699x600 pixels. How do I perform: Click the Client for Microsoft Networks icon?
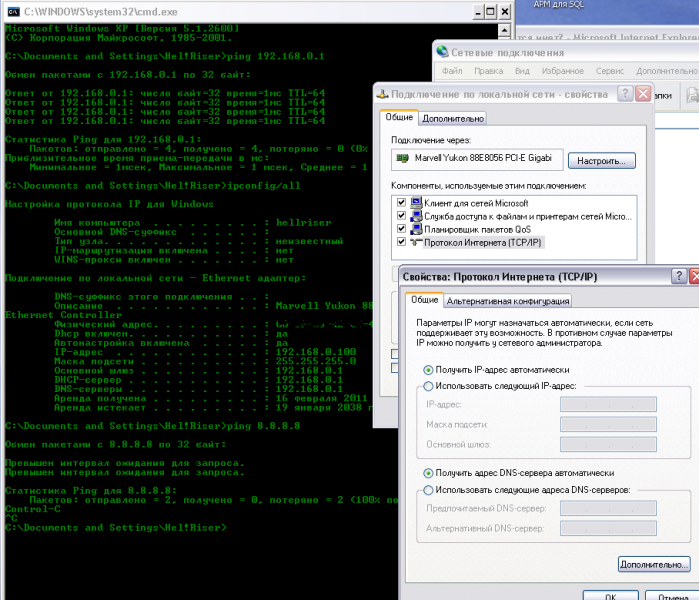click(416, 203)
